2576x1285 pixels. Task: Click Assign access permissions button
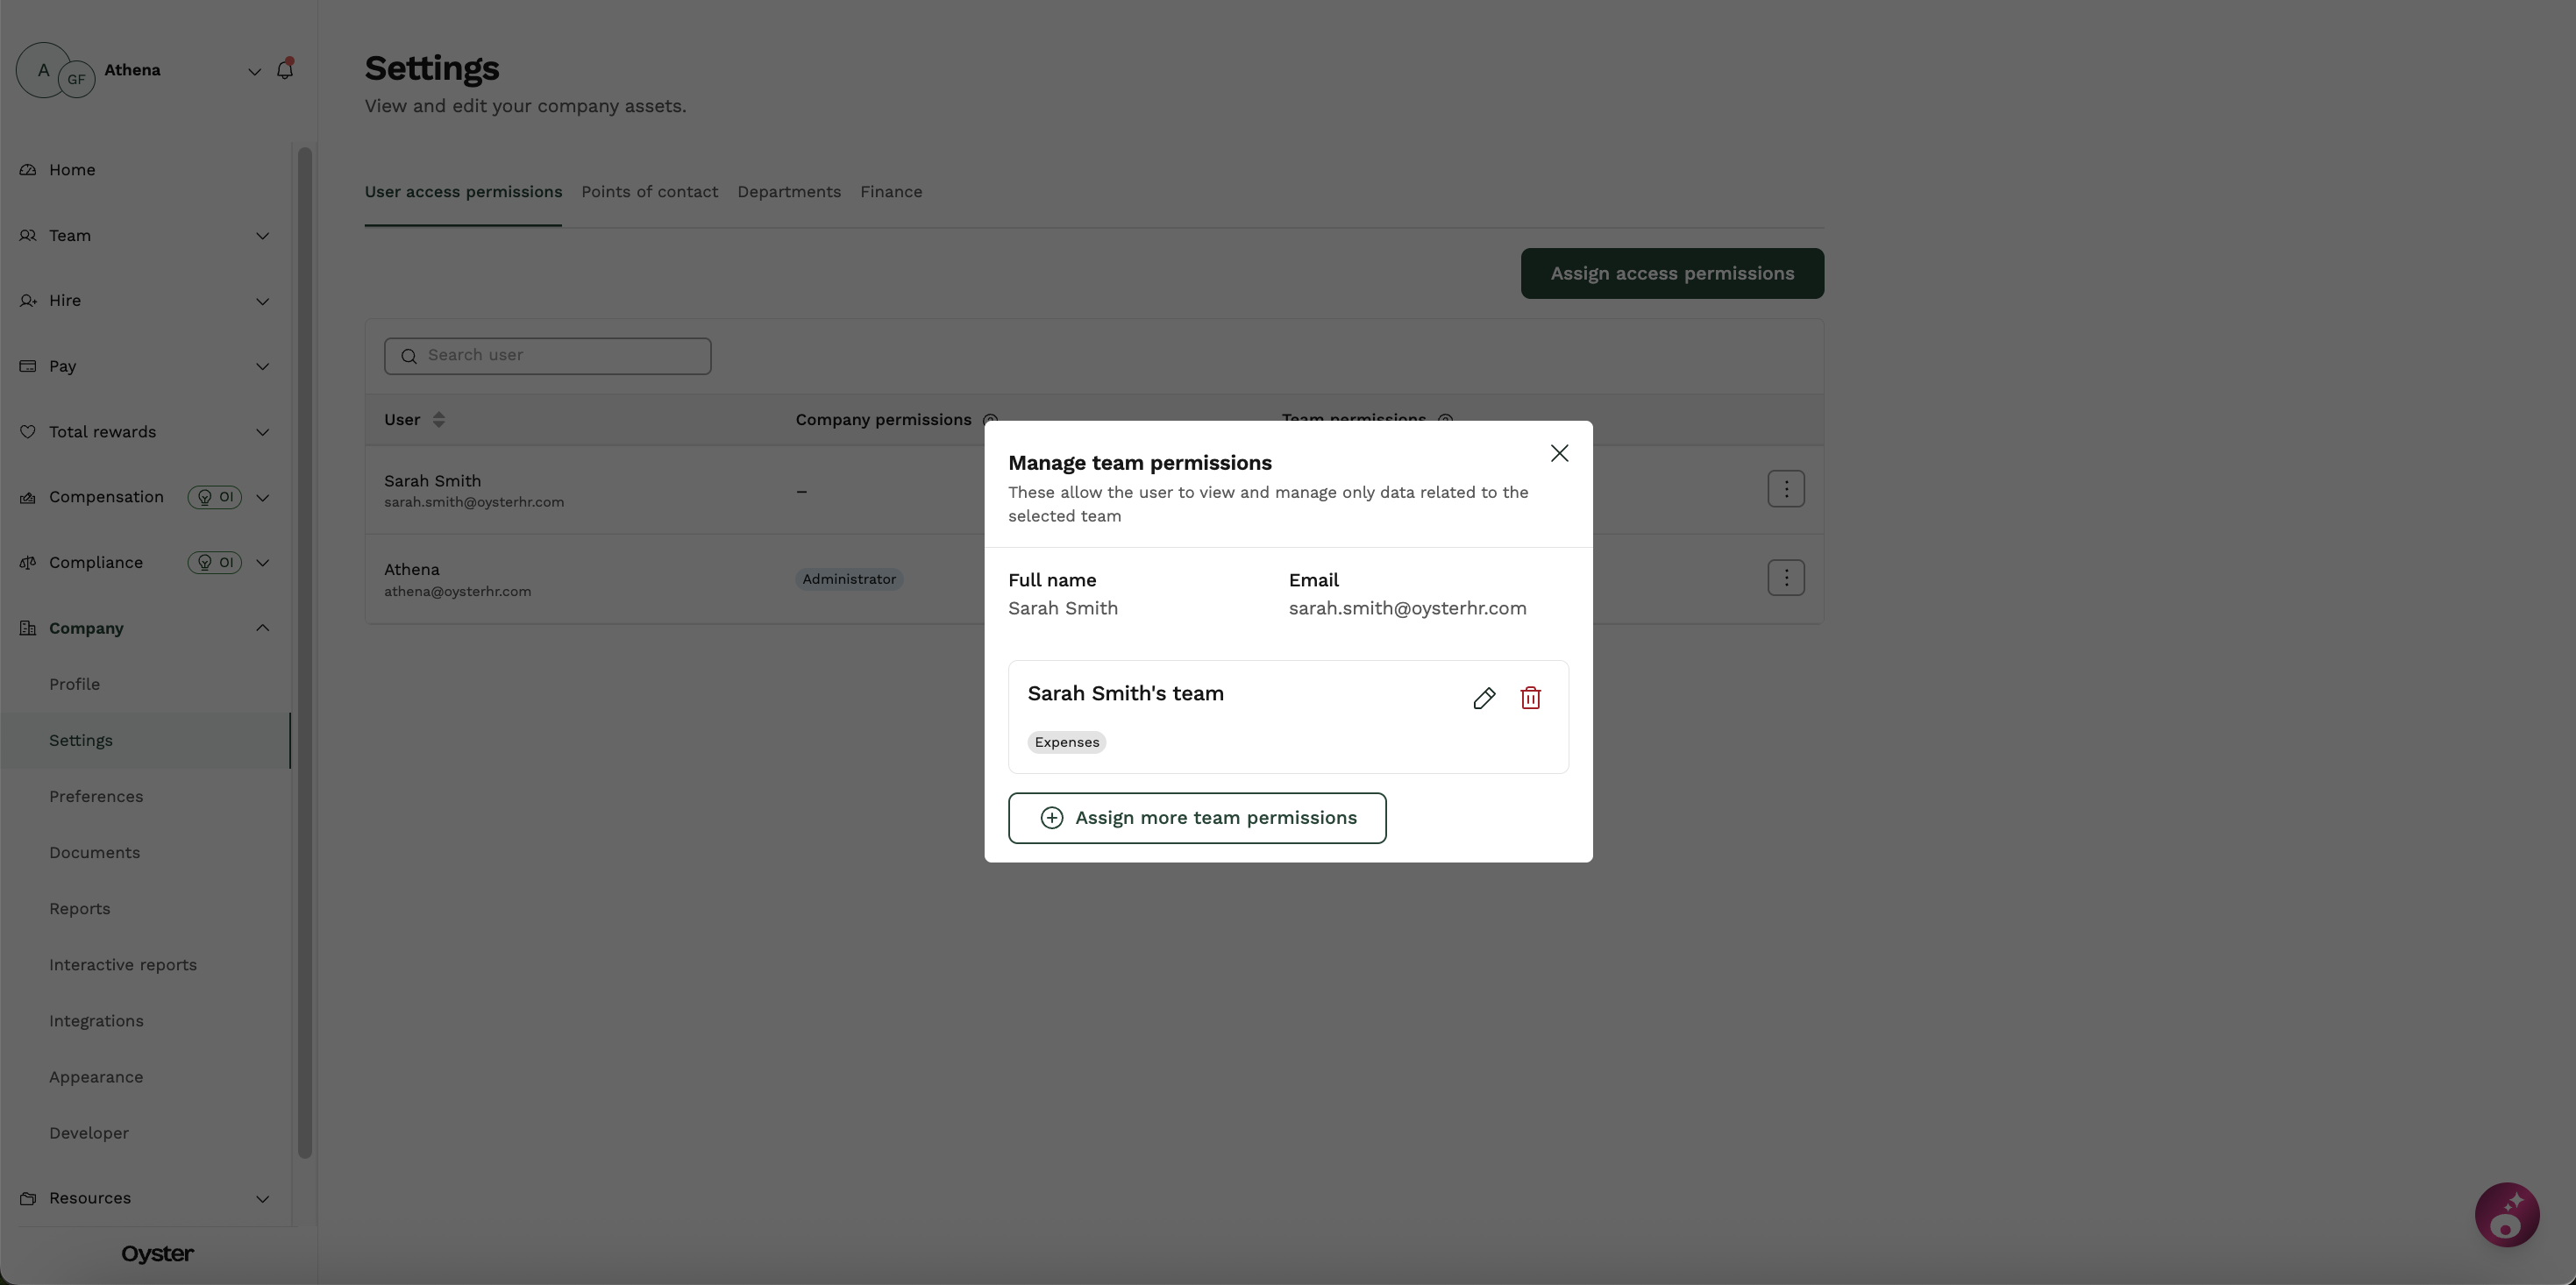[x=1672, y=273]
